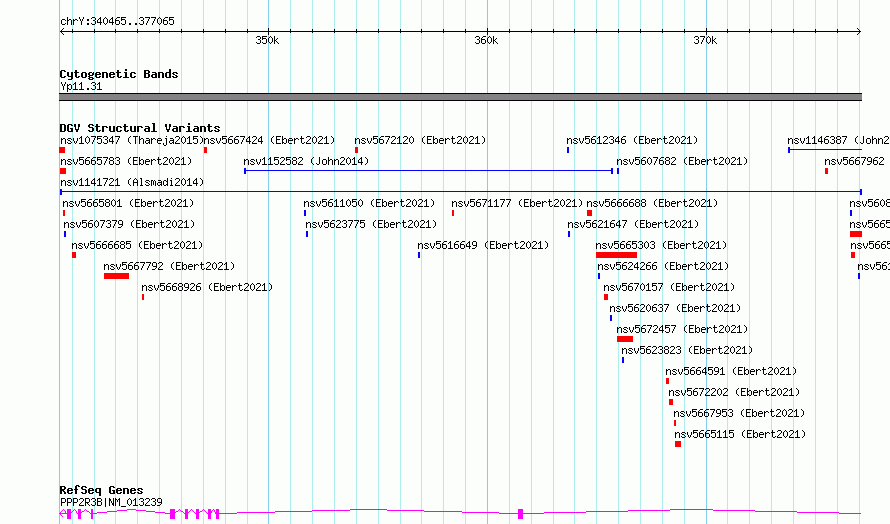Open variant nsv5623823 (Ebert2021)

point(687,350)
